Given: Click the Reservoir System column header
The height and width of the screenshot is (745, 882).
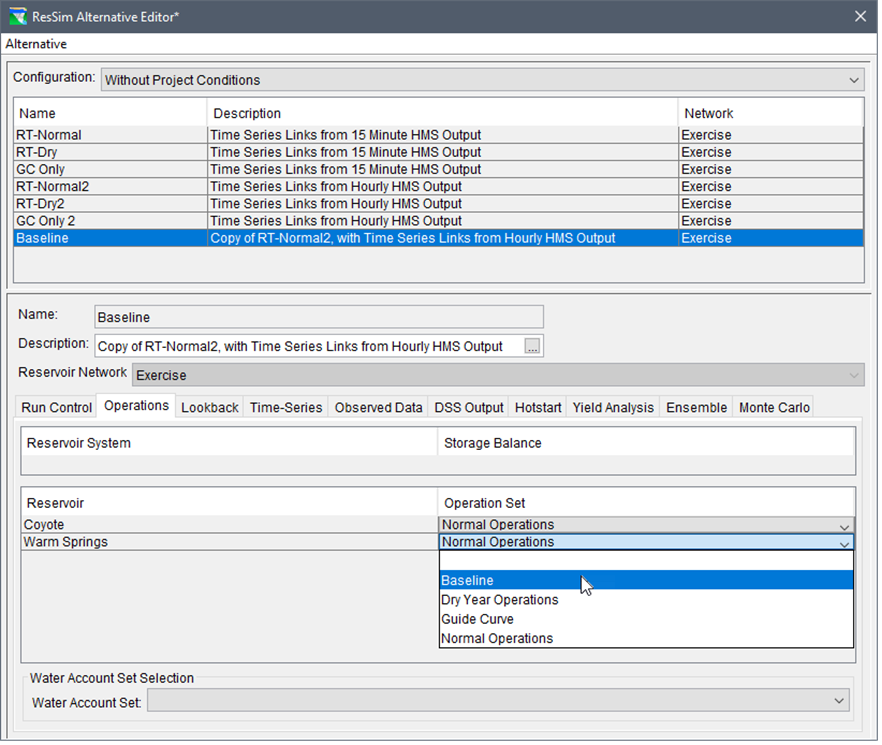Looking at the screenshot, I should 230,445.
